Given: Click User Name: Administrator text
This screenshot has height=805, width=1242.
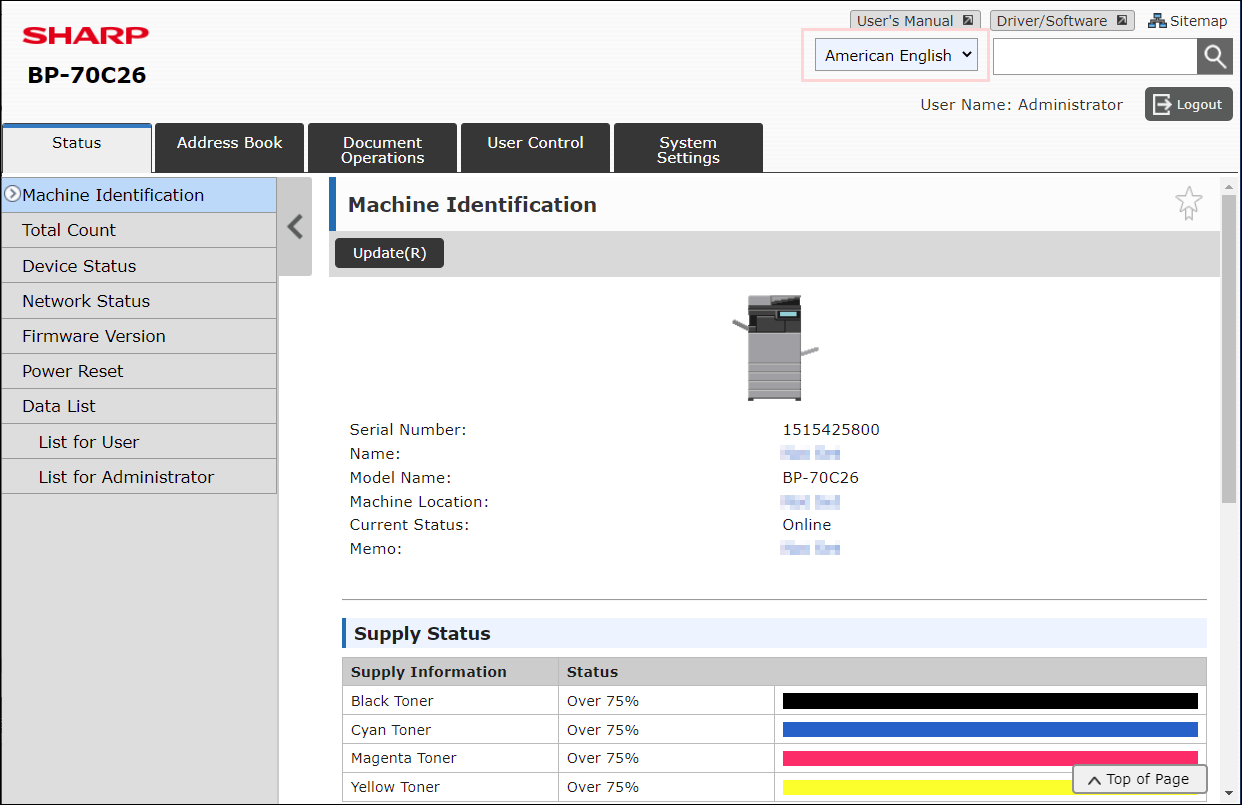Looking at the screenshot, I should click(1021, 104).
